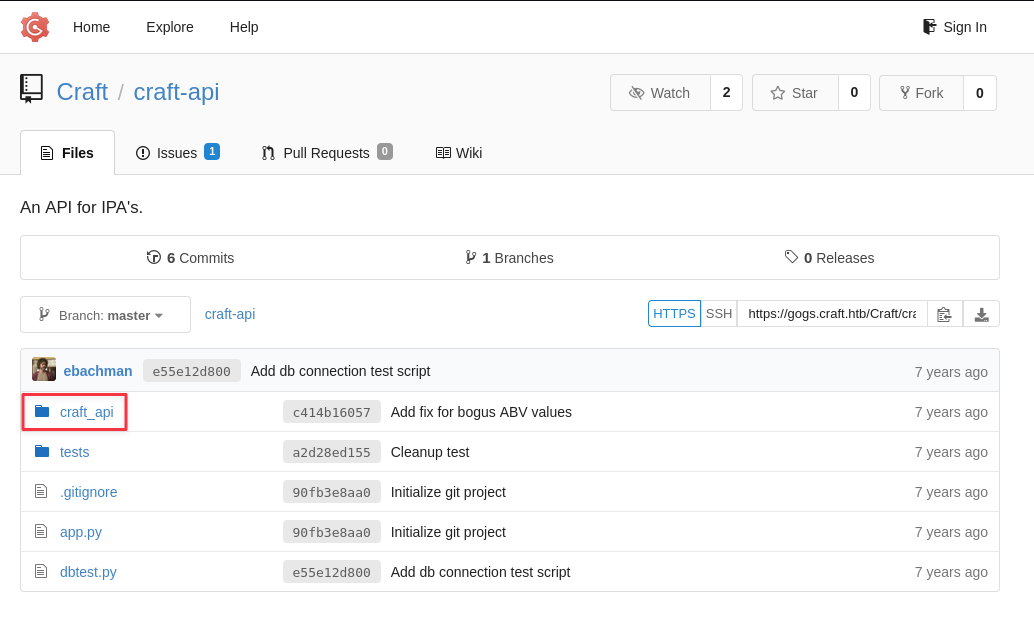The width and height of the screenshot is (1034, 634).
Task: View the stargazers count next to Star
Action: point(854,92)
